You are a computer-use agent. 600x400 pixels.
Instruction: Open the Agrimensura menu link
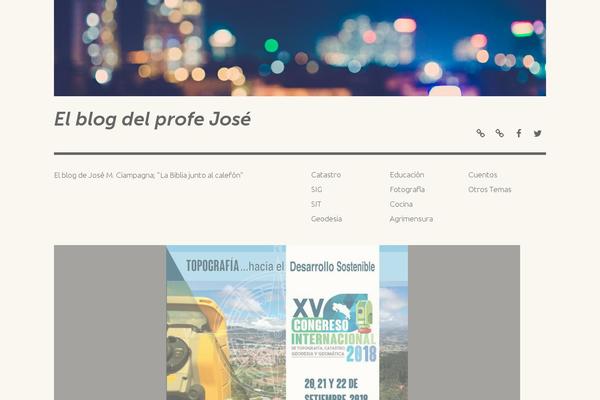pyautogui.click(x=411, y=219)
